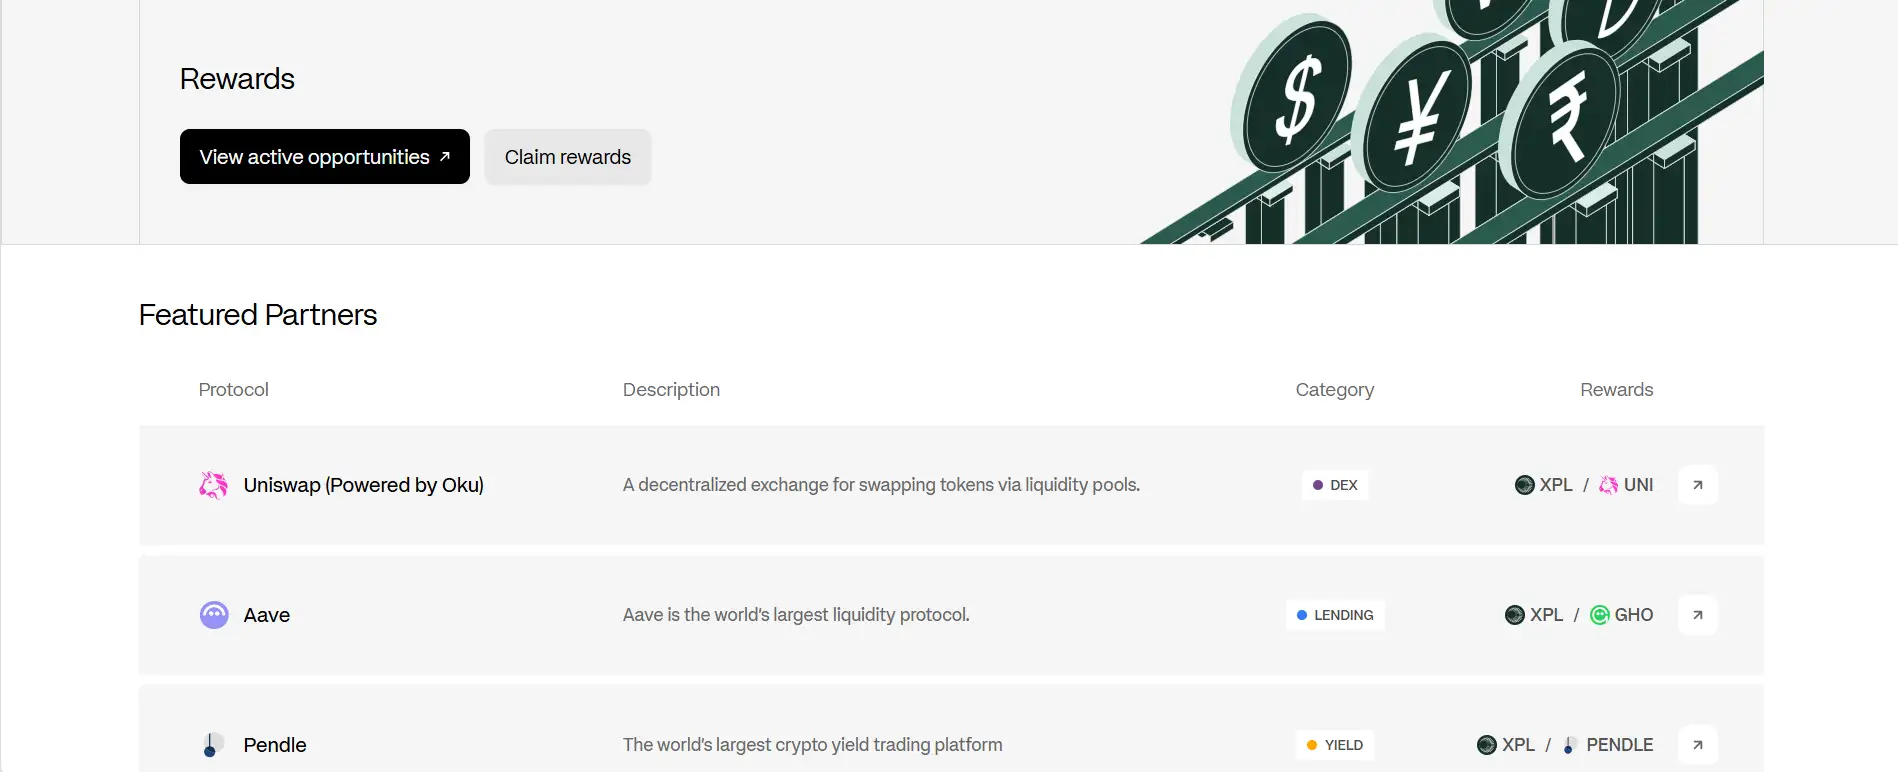Open the Uniswap row arrow link
The height and width of the screenshot is (772, 1898).
tap(1697, 485)
